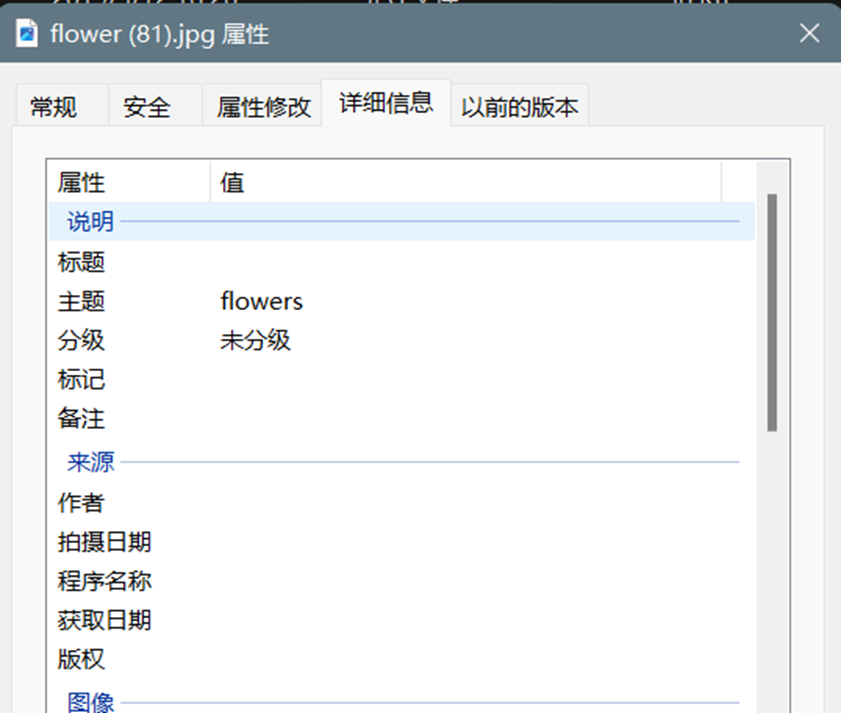Click the 图像 group header

[90, 702]
